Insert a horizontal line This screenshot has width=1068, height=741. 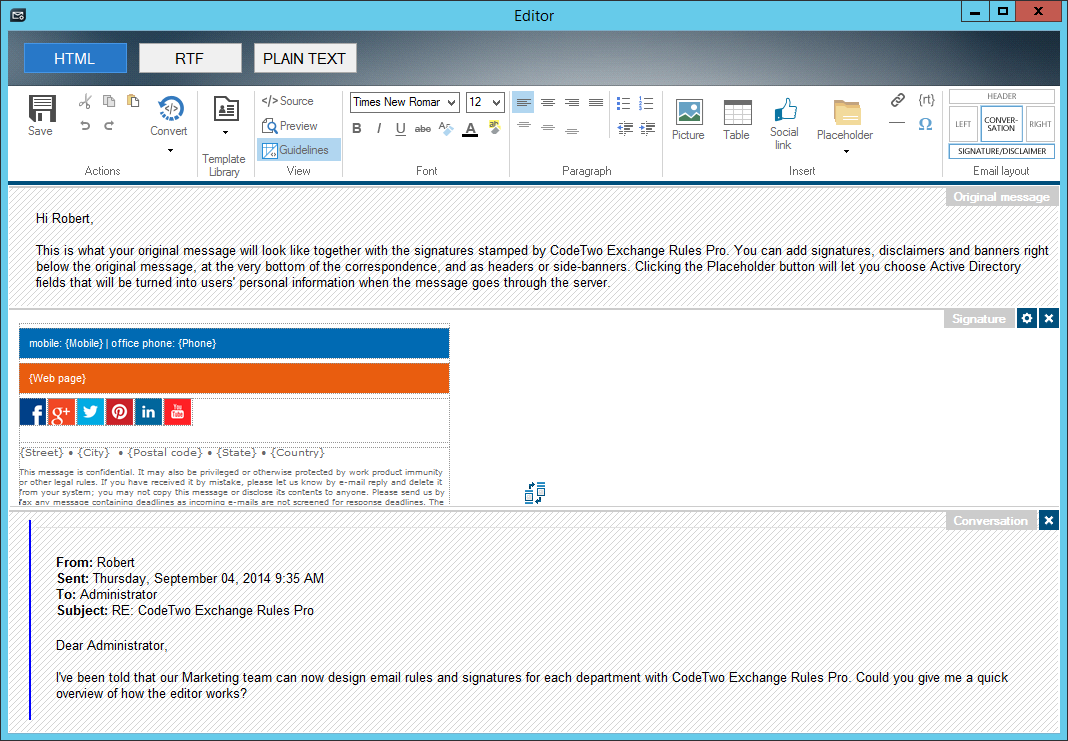897,124
